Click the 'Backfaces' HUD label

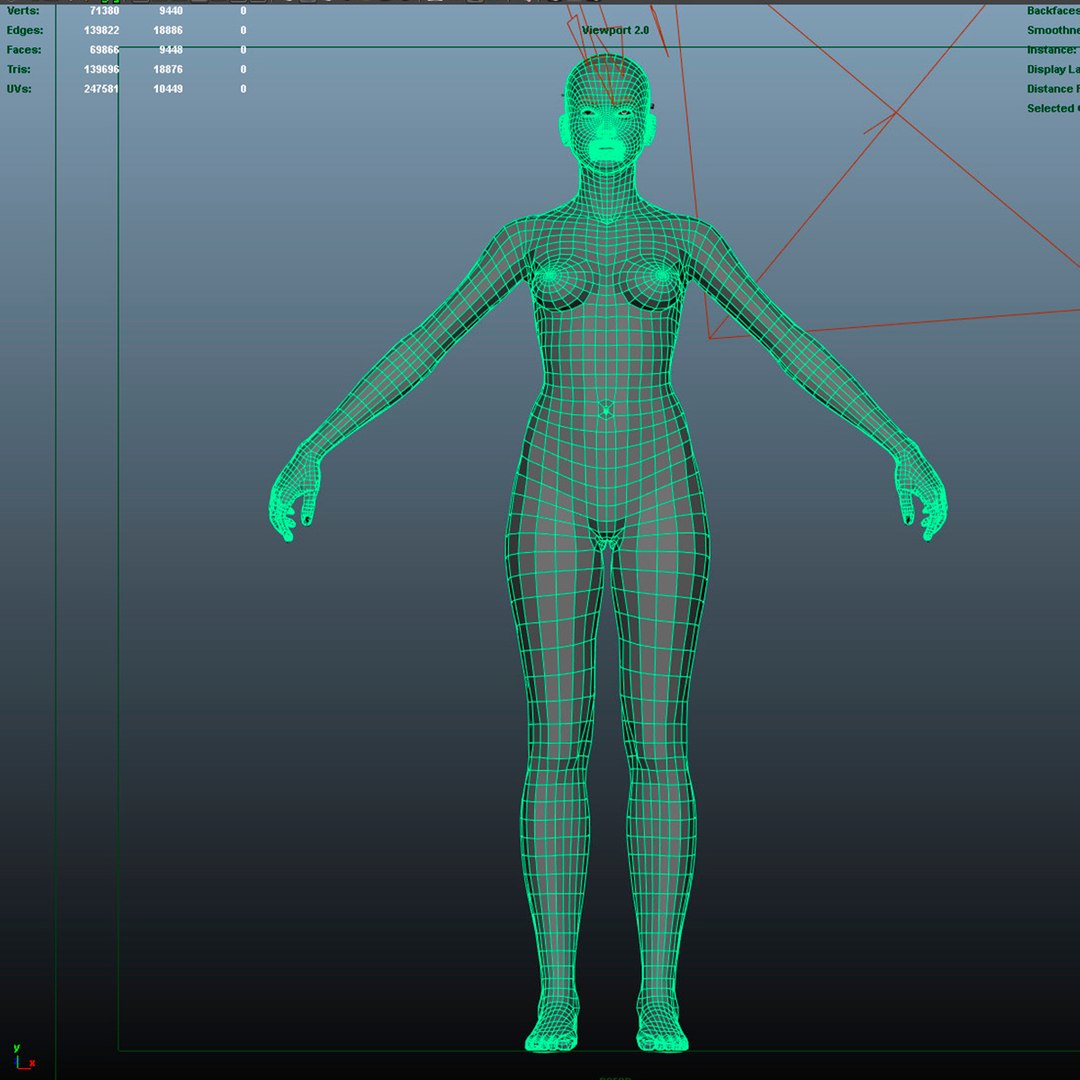[x=1053, y=11]
